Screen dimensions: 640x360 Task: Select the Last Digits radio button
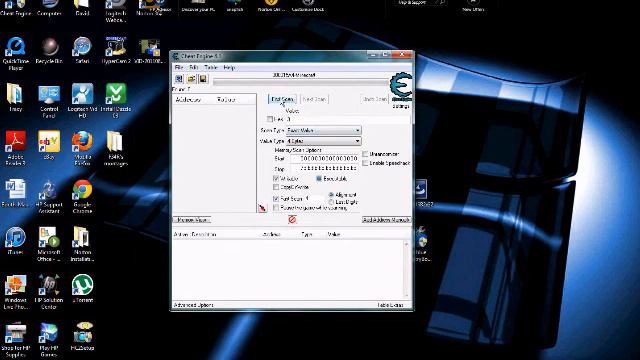[x=331, y=202]
